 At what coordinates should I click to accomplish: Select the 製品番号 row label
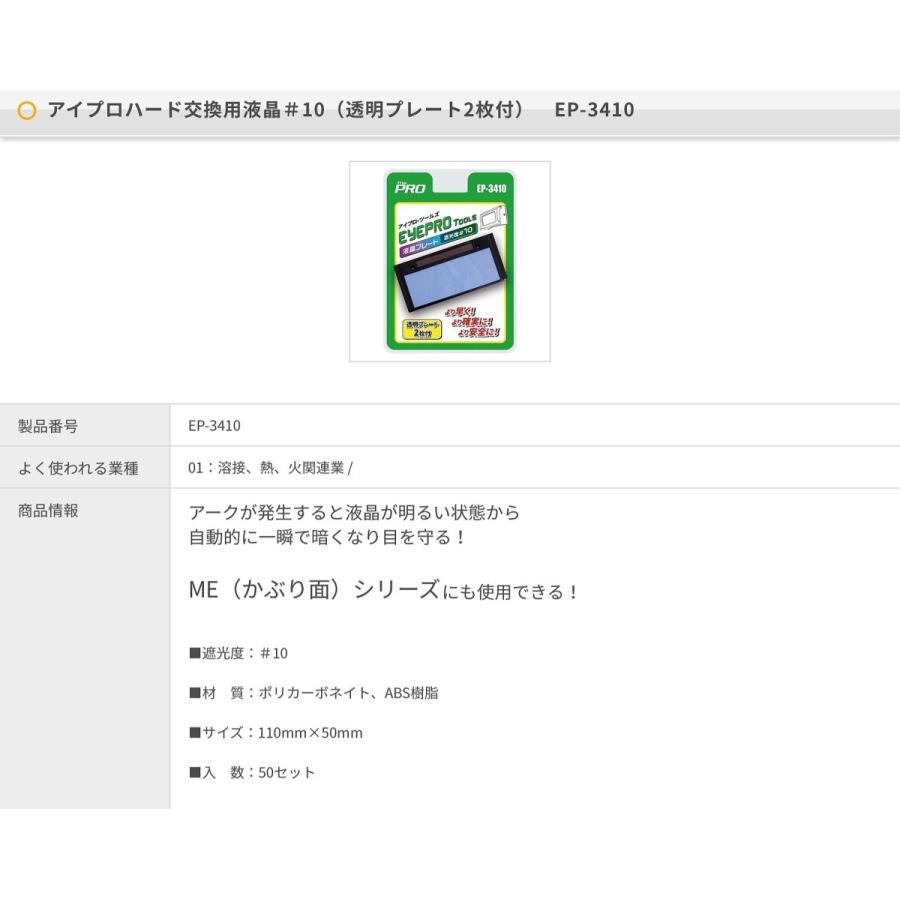click(48, 426)
